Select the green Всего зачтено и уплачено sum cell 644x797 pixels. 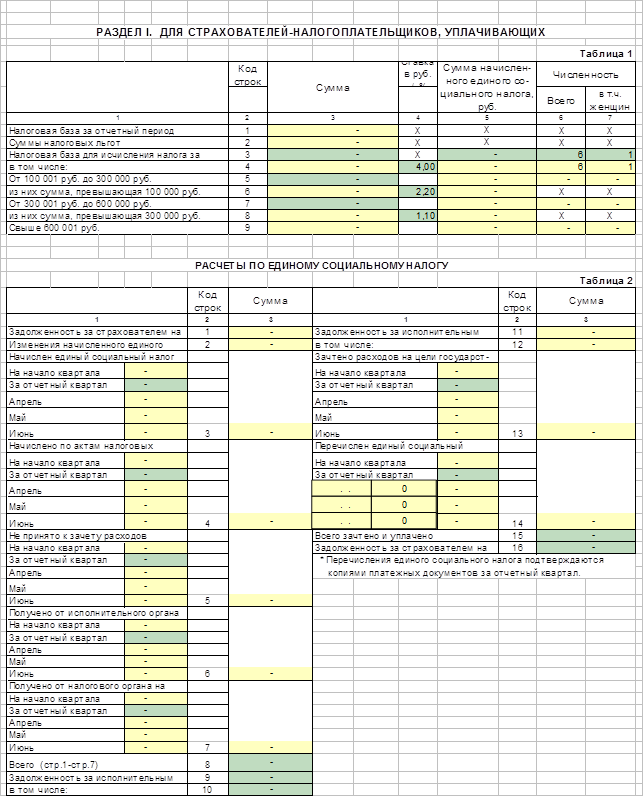[586, 535]
